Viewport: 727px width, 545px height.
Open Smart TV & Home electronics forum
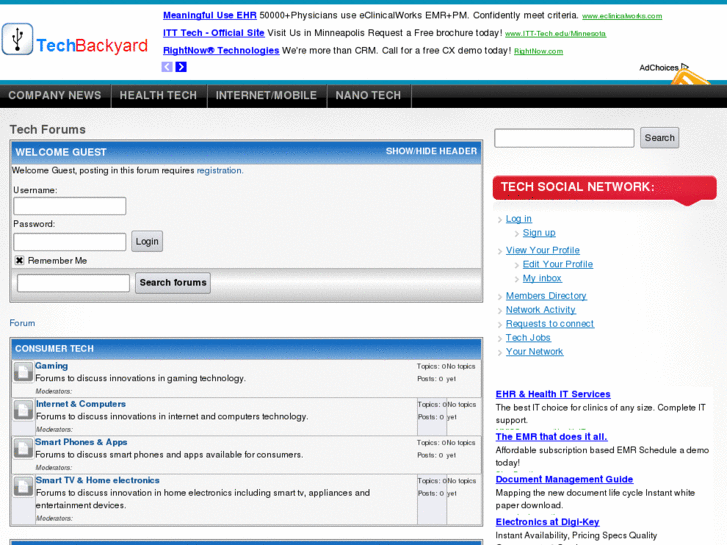[x=97, y=480]
